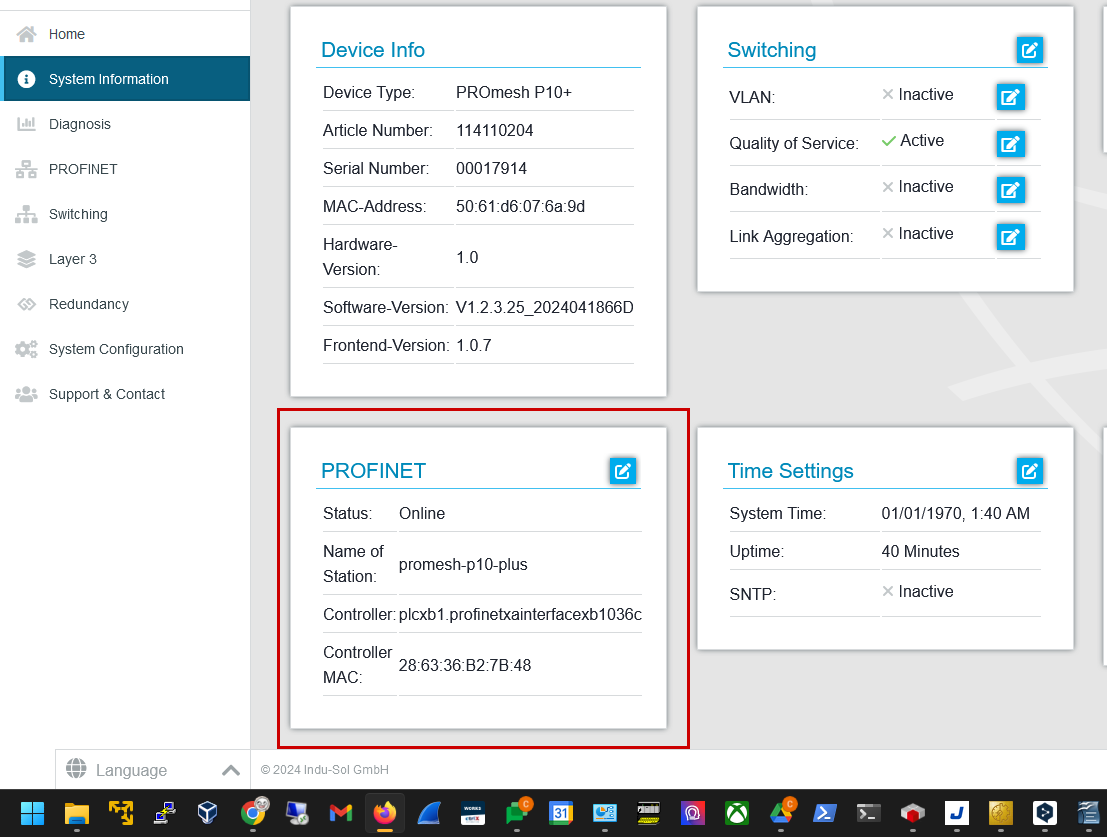Edit the Switching card settings
The width and height of the screenshot is (1107, 837).
1029,50
